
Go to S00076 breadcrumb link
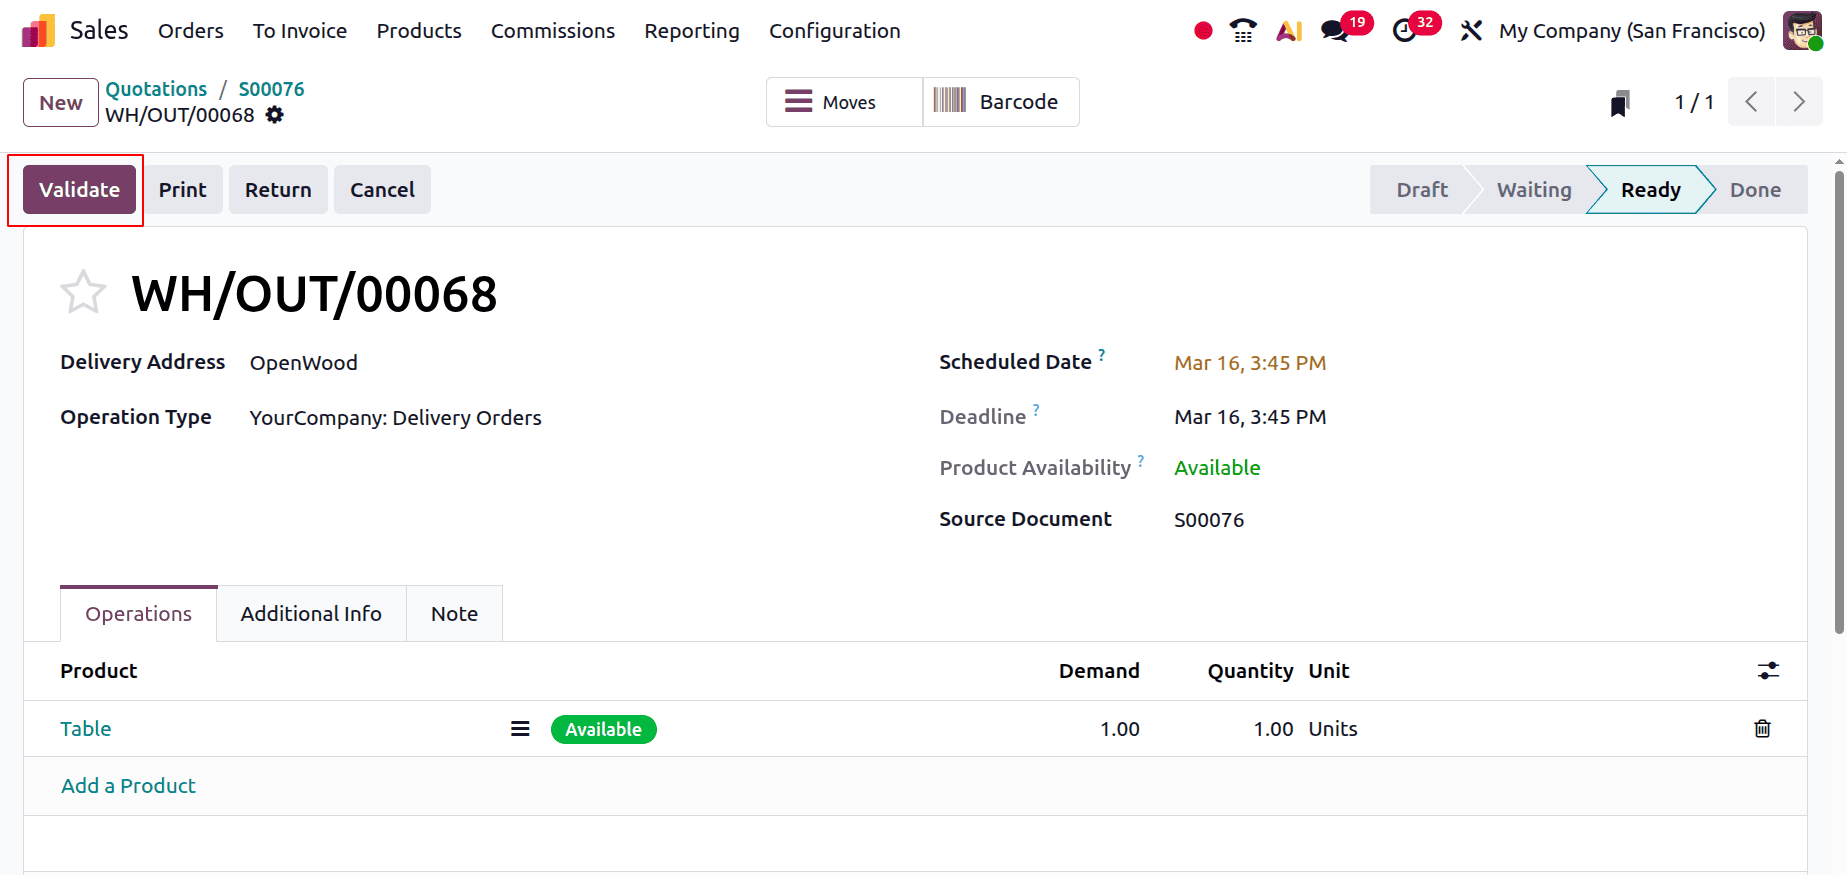pyautogui.click(x=271, y=89)
